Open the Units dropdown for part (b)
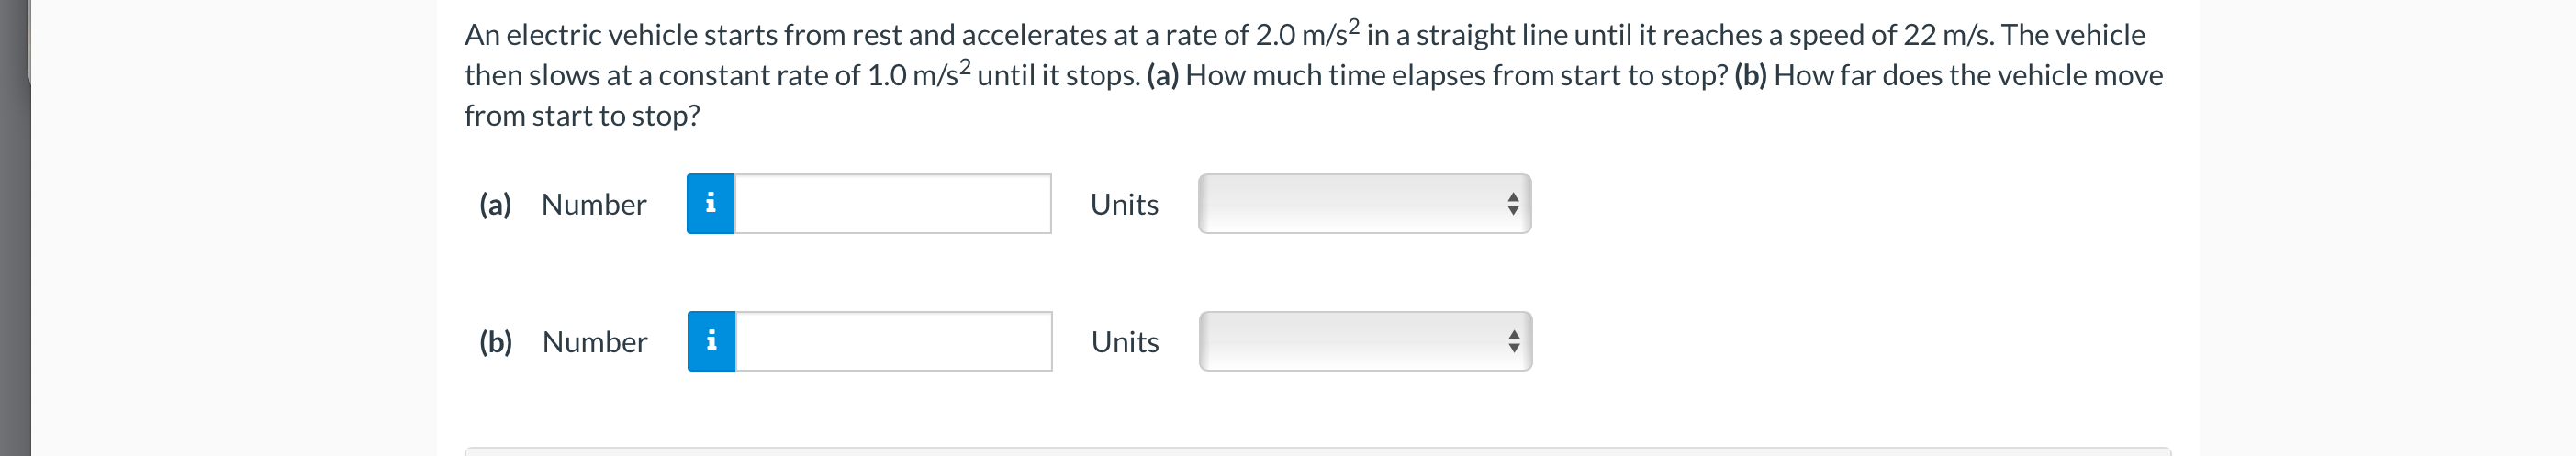 [1366, 341]
